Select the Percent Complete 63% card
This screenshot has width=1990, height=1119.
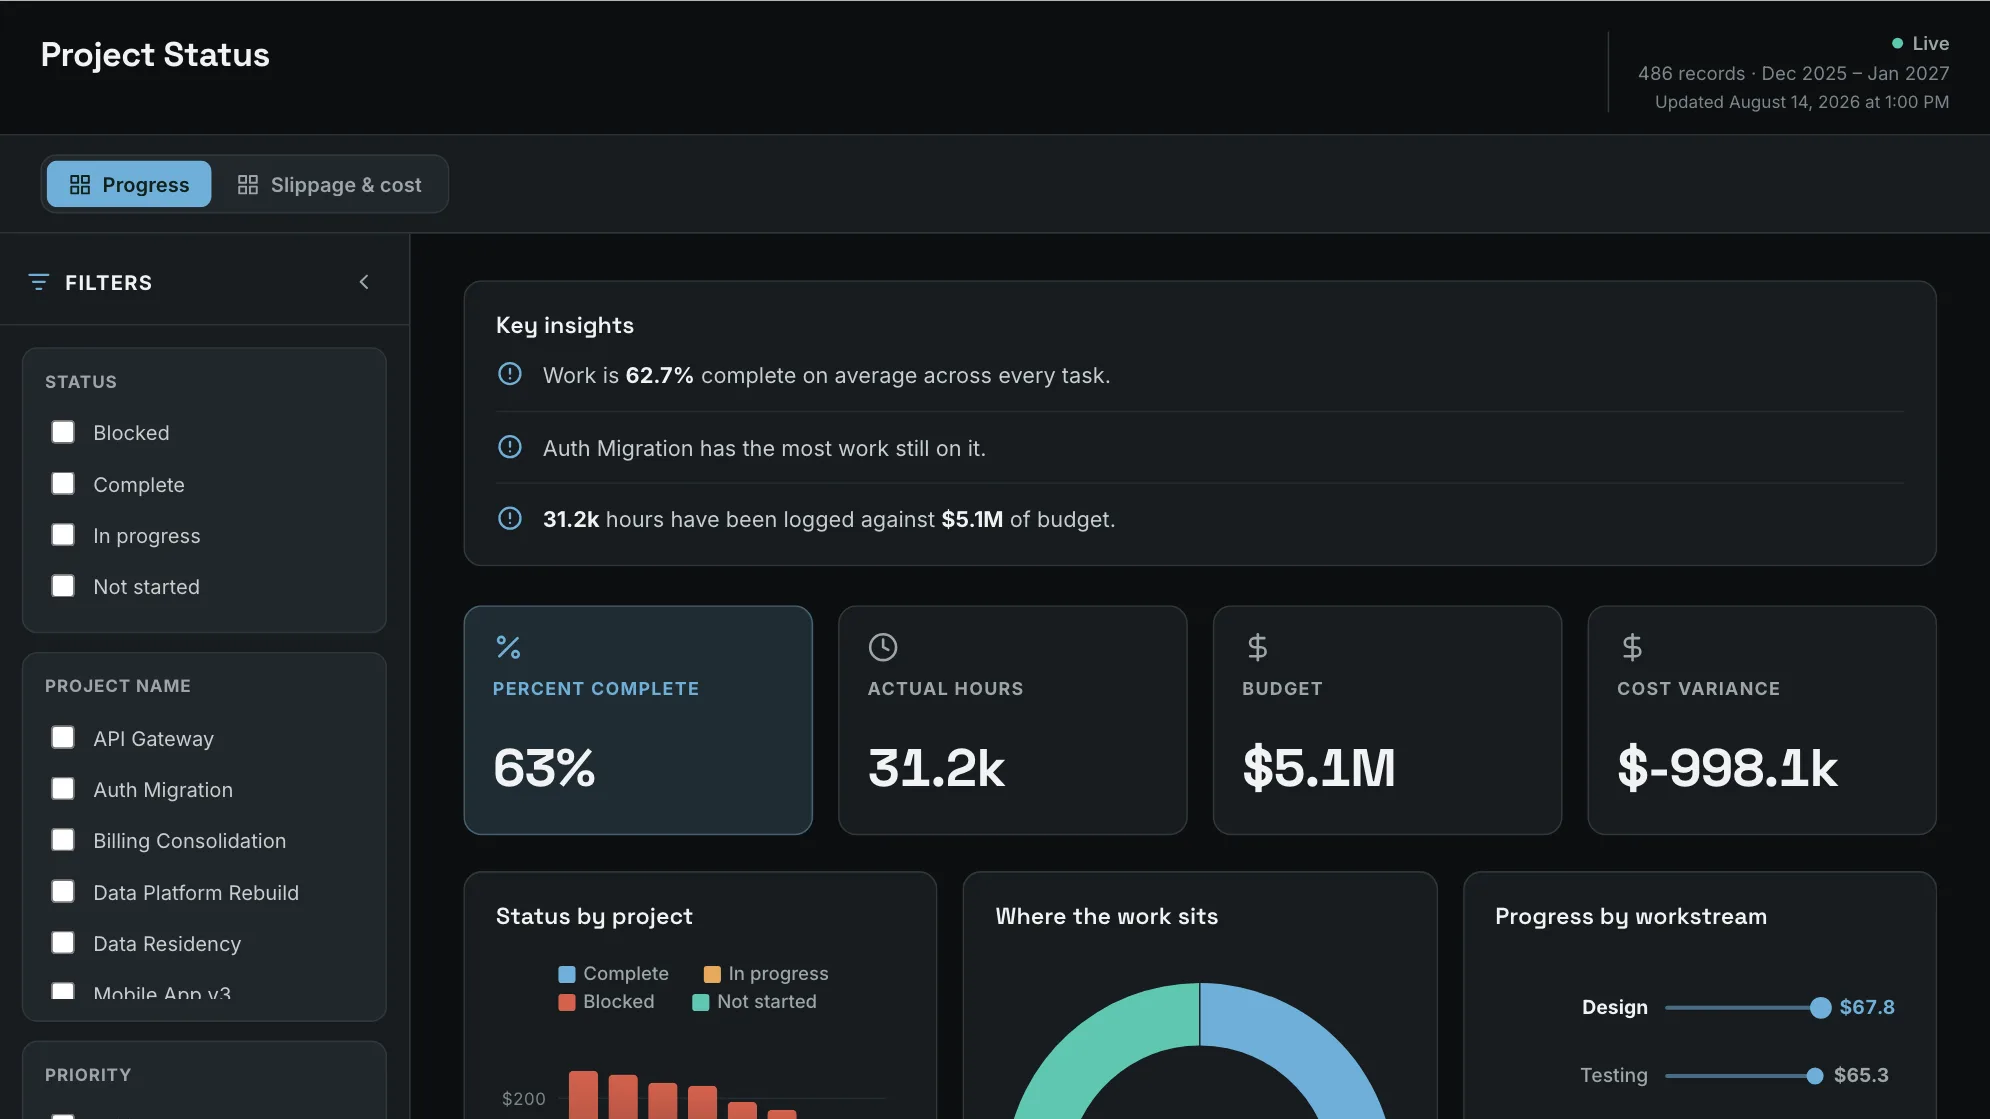pos(638,720)
